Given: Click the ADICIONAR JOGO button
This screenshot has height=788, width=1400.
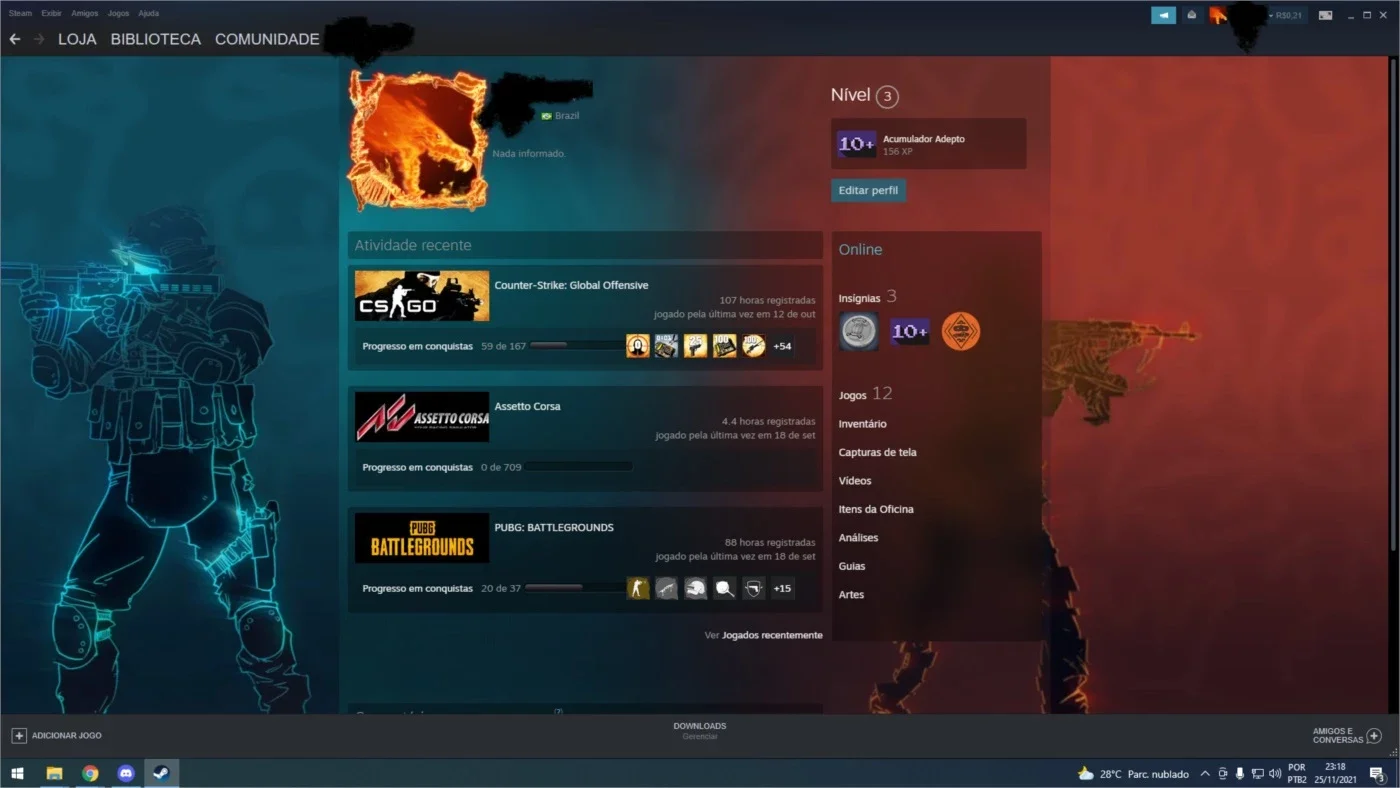Looking at the screenshot, I should 57,736.
